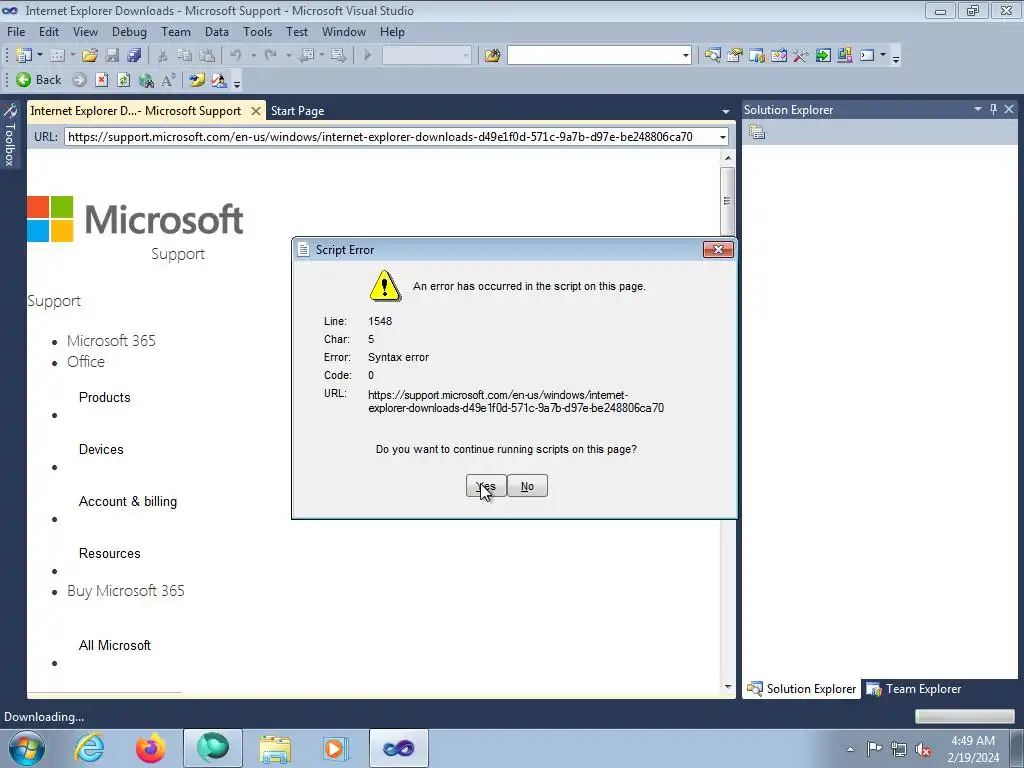Click the Paste clipboard toolbar icon

pyautogui.click(x=207, y=56)
